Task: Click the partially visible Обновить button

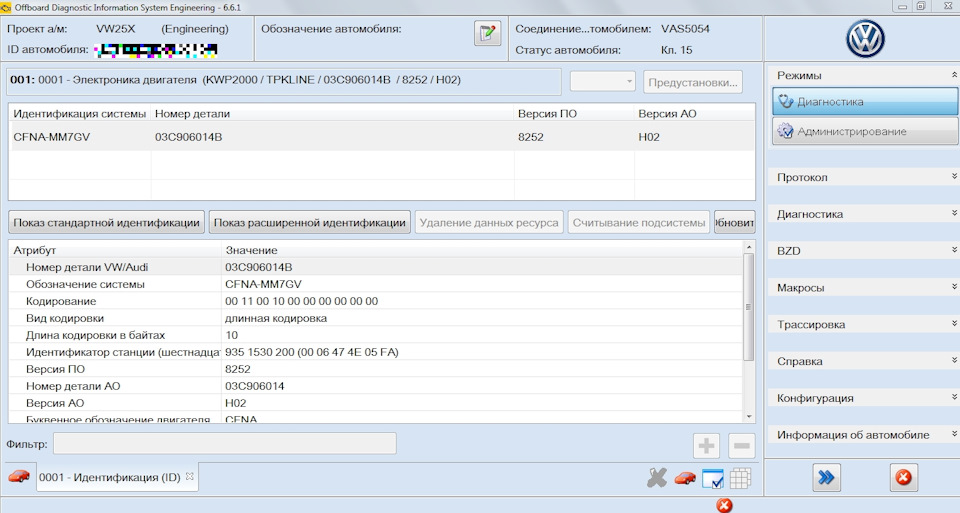Action: 735,223
